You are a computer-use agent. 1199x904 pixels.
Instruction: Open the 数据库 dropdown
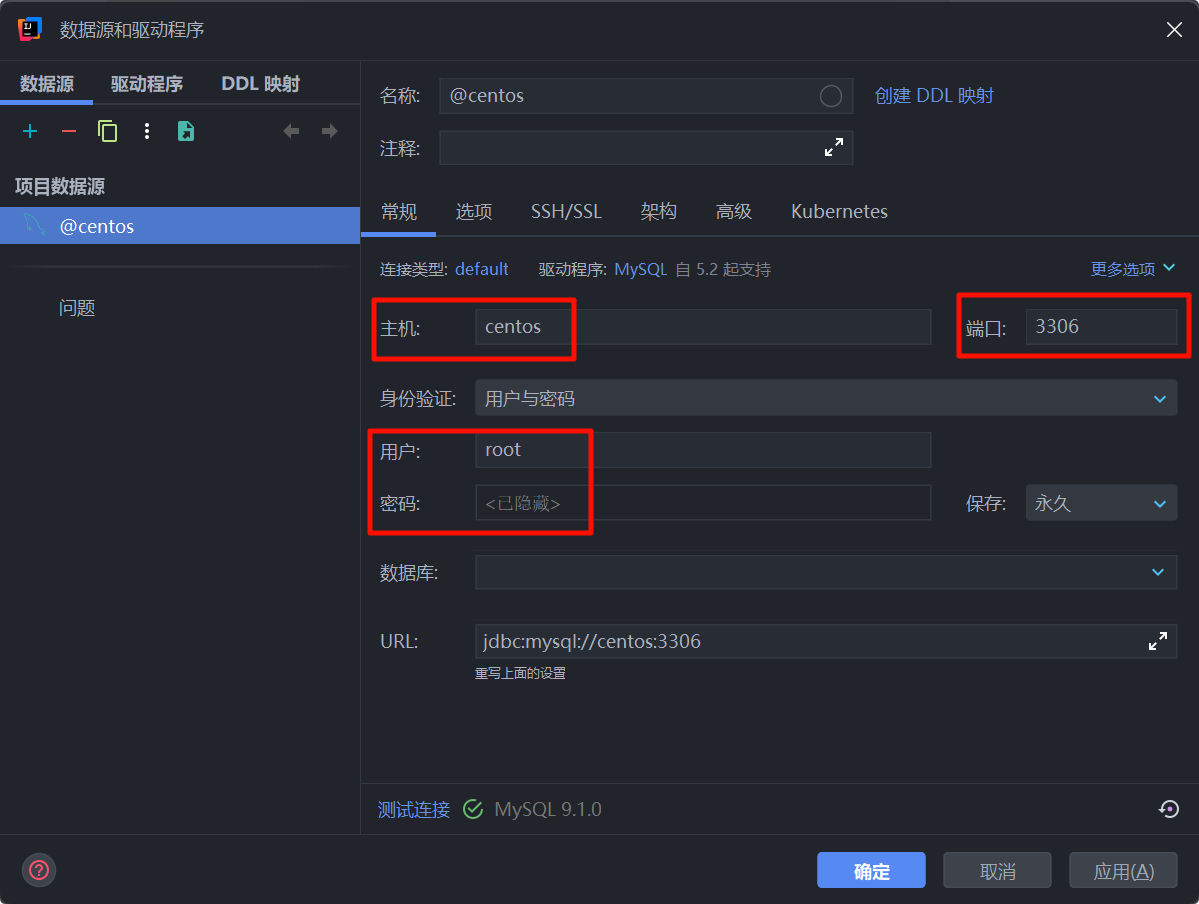point(826,572)
